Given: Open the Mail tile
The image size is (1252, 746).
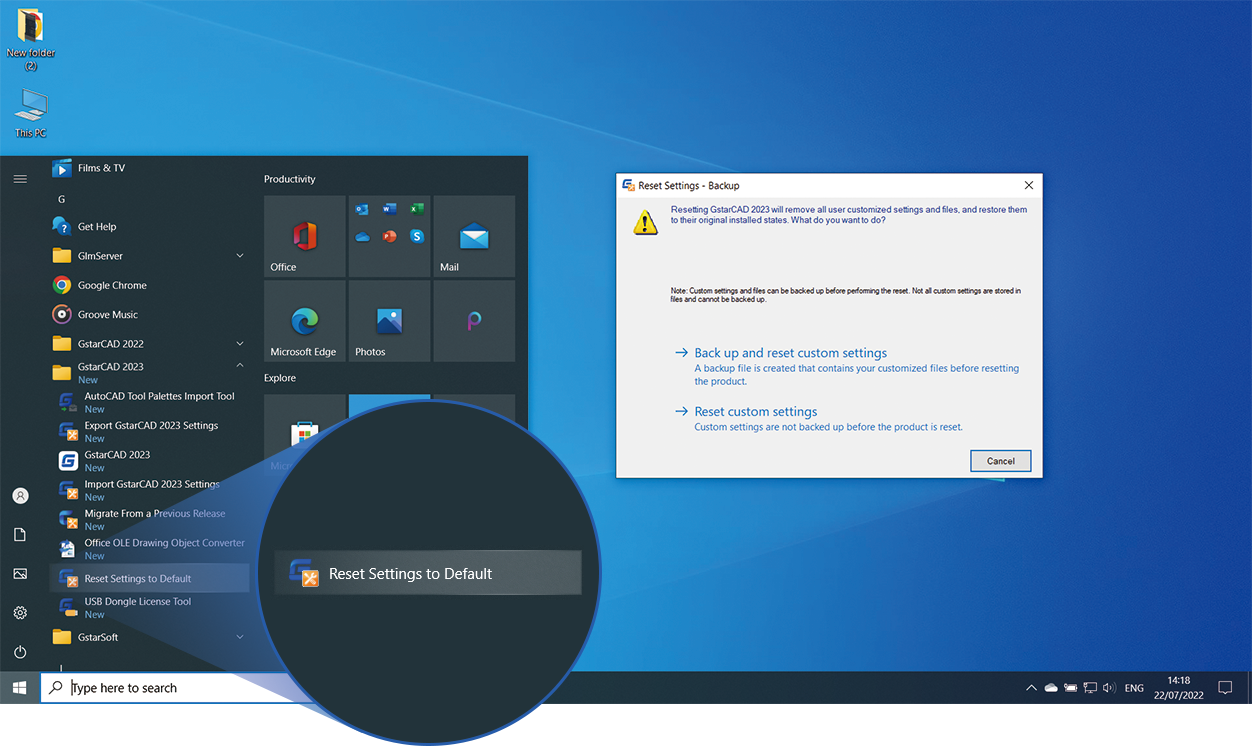Looking at the screenshot, I should tap(474, 236).
